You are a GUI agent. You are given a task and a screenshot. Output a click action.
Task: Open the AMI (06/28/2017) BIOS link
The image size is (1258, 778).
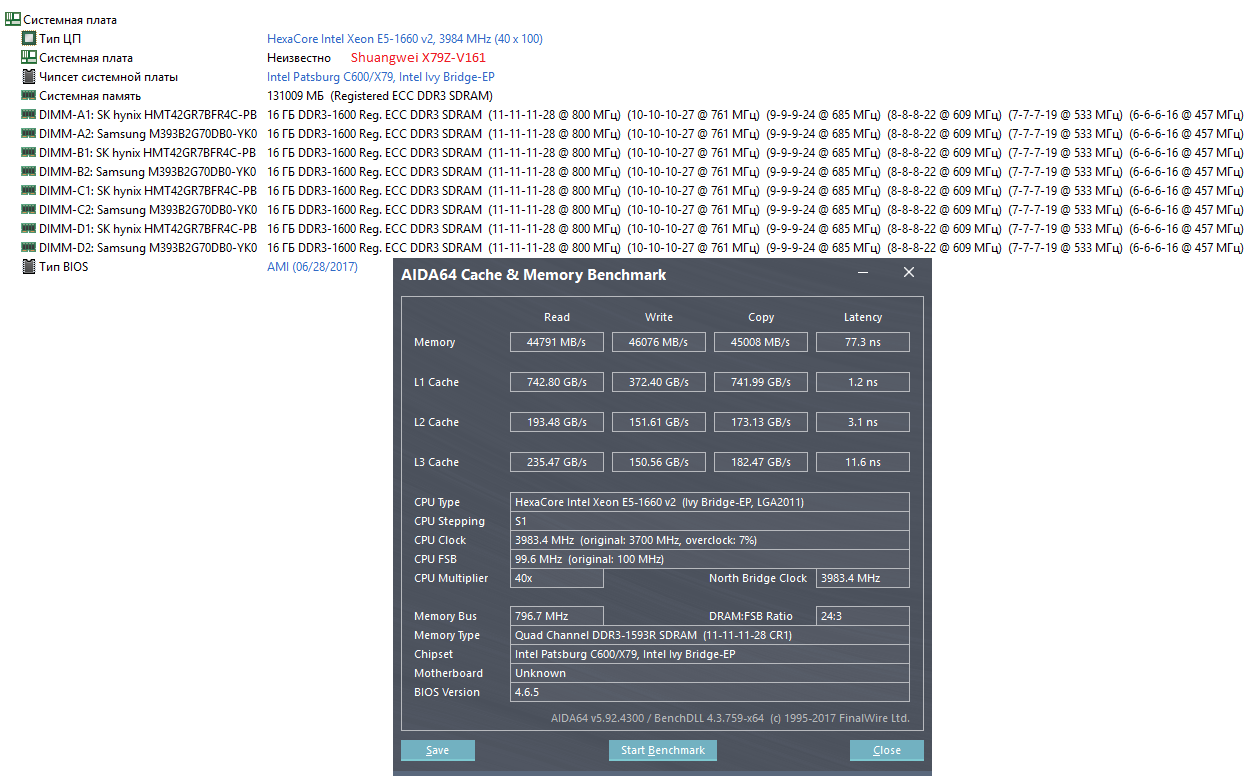coord(312,267)
